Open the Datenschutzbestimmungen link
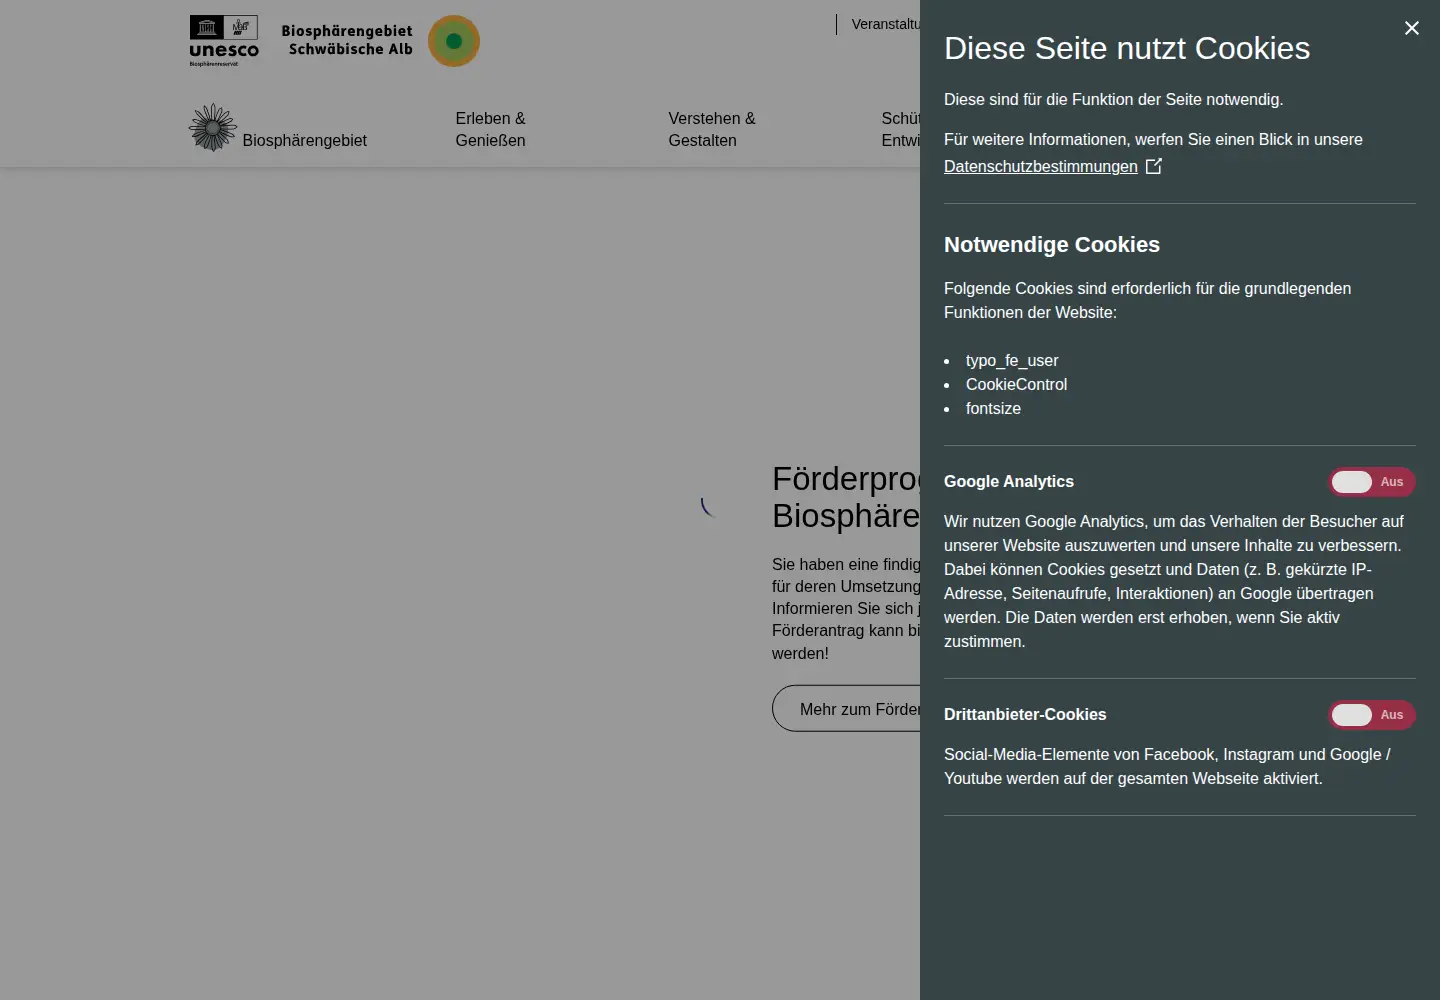Screen dimensions: 1440x1000 tap(1041, 166)
